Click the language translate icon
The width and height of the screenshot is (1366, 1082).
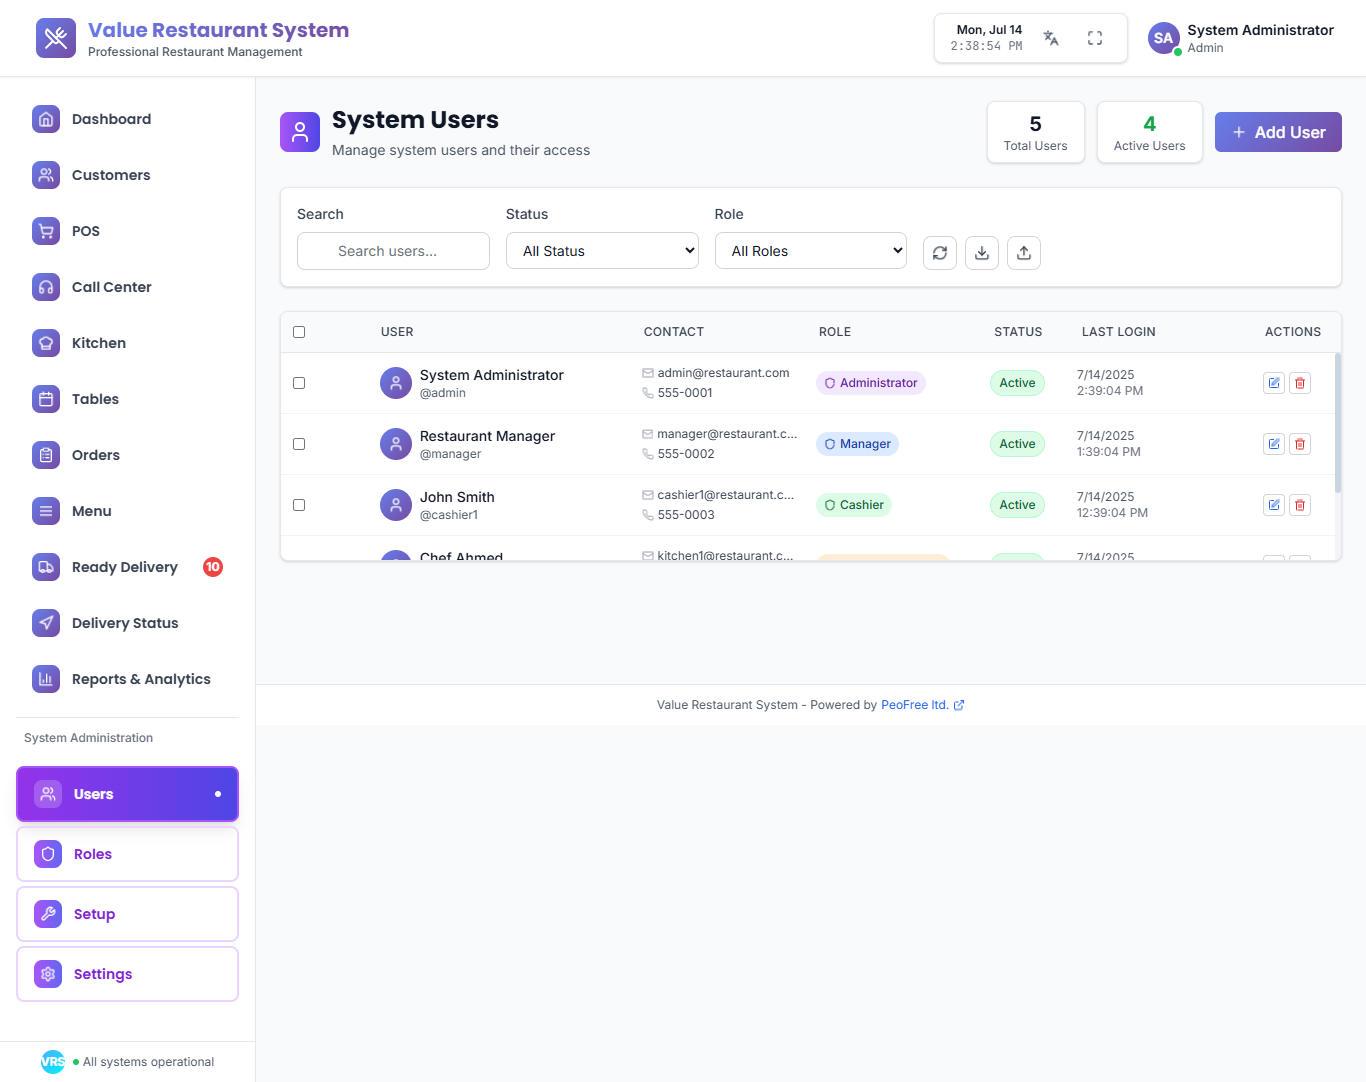point(1051,38)
